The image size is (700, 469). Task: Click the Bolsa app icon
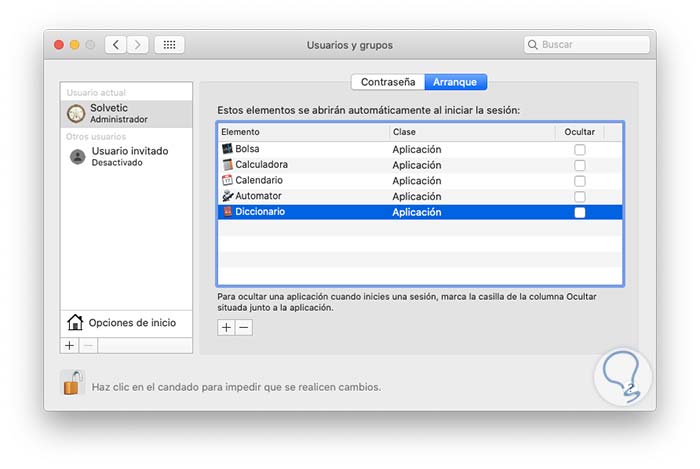click(227, 149)
